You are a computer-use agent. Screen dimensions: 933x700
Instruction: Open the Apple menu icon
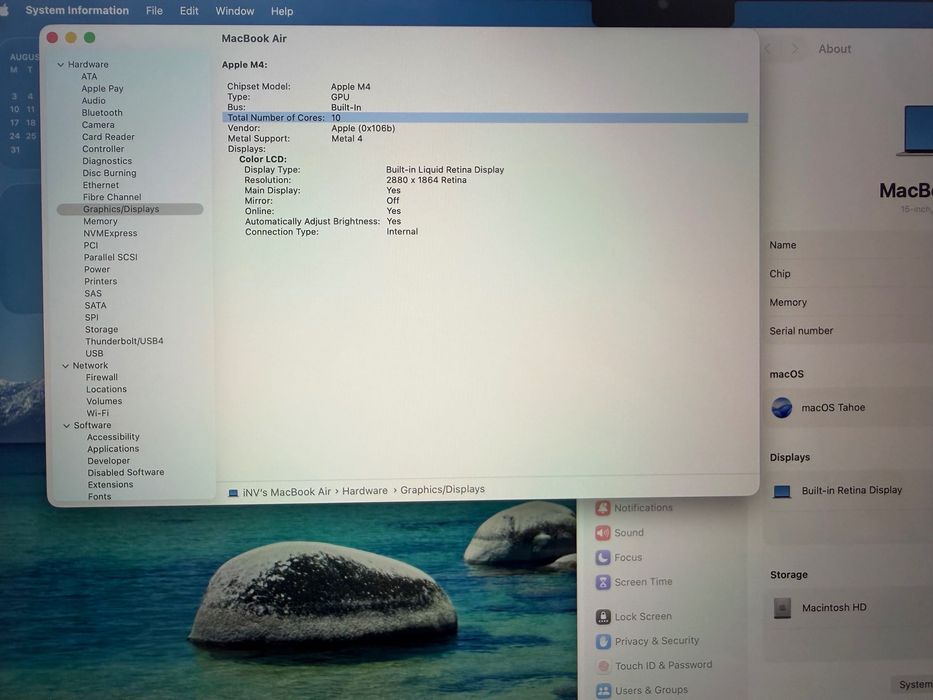pyautogui.click(x=3, y=11)
